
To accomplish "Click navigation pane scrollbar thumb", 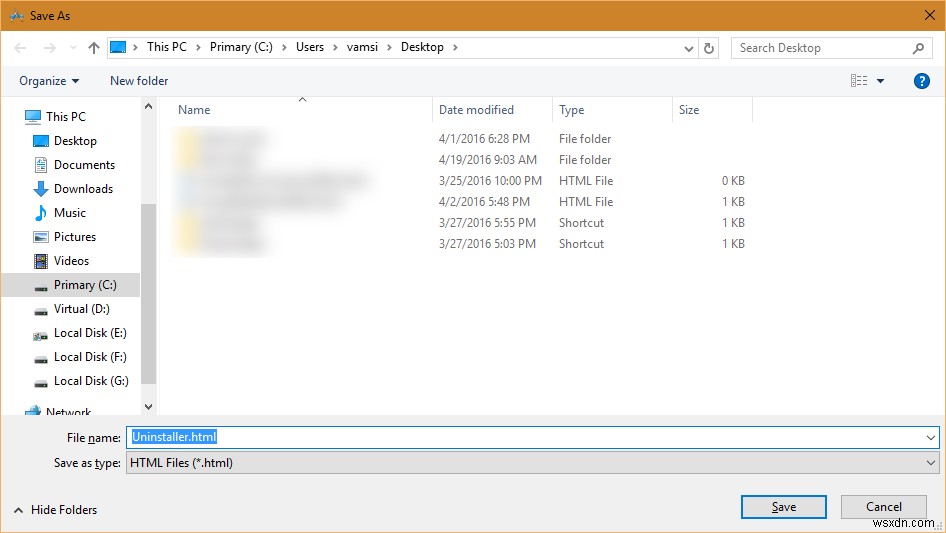I will pos(148,294).
